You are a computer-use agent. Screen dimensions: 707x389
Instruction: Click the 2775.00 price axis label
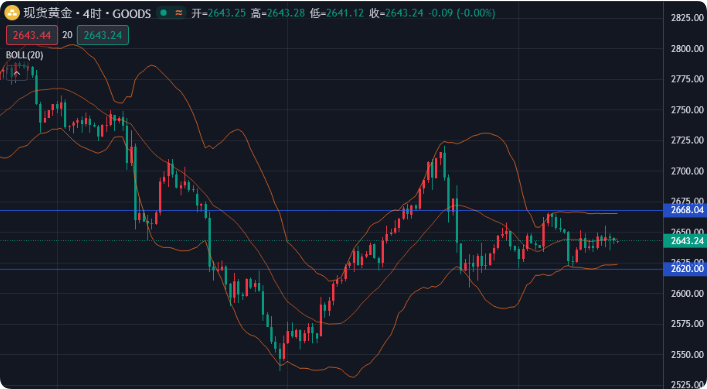pyautogui.click(x=687, y=79)
